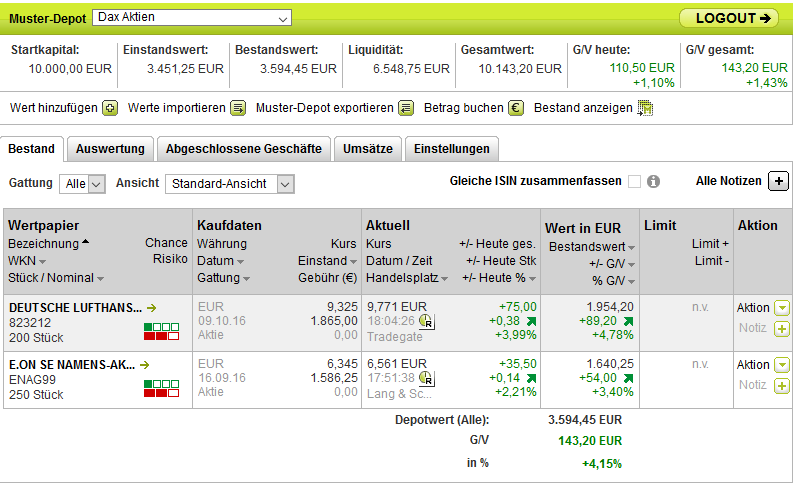This screenshot has height=487, width=796.
Task: Sort the table by Bezeichnung
Action: coord(43,243)
